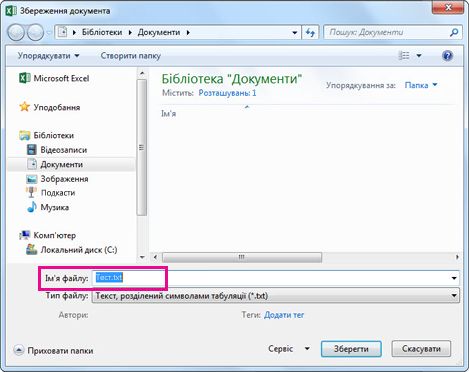Click the Microsoft Excel icon in the sidebar
This screenshot has width=469, height=372.
(24, 78)
